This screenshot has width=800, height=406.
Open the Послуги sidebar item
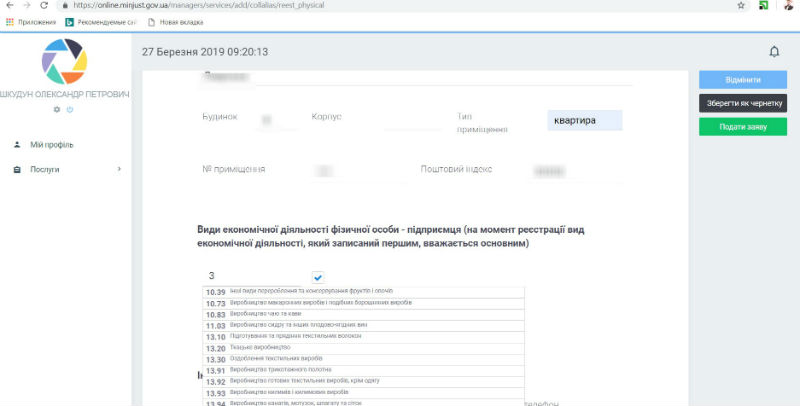tap(44, 169)
